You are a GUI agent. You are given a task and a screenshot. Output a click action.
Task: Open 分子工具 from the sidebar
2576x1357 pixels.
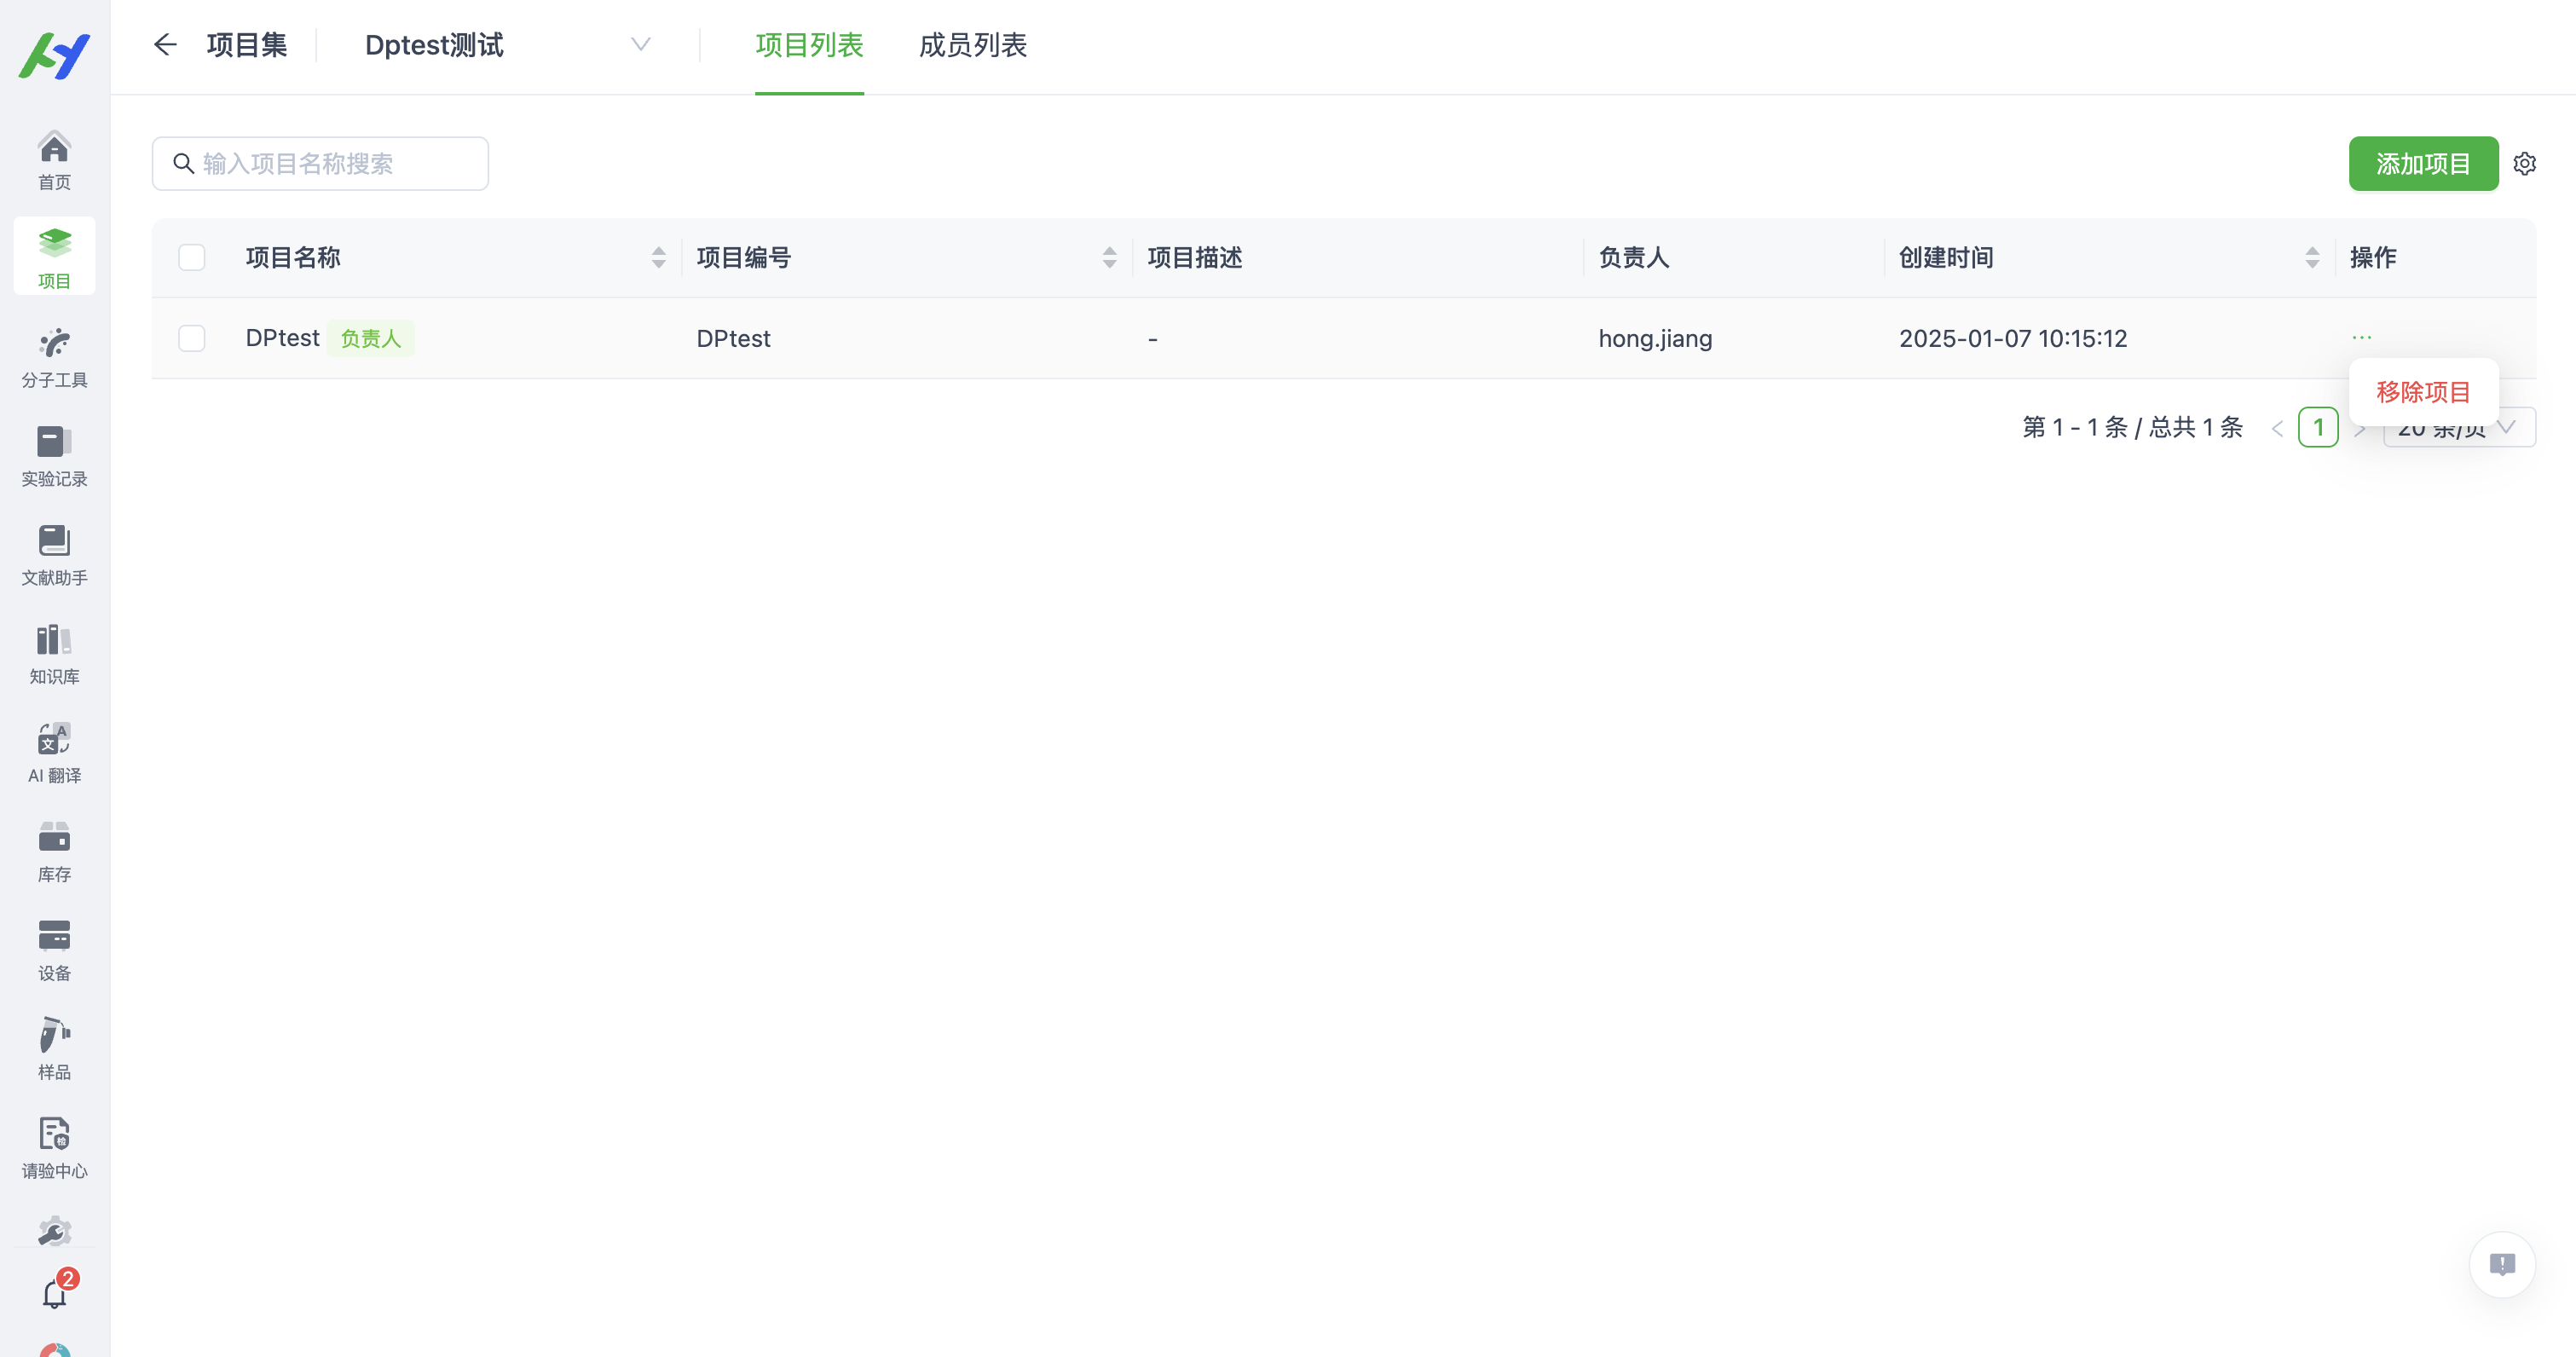click(54, 356)
